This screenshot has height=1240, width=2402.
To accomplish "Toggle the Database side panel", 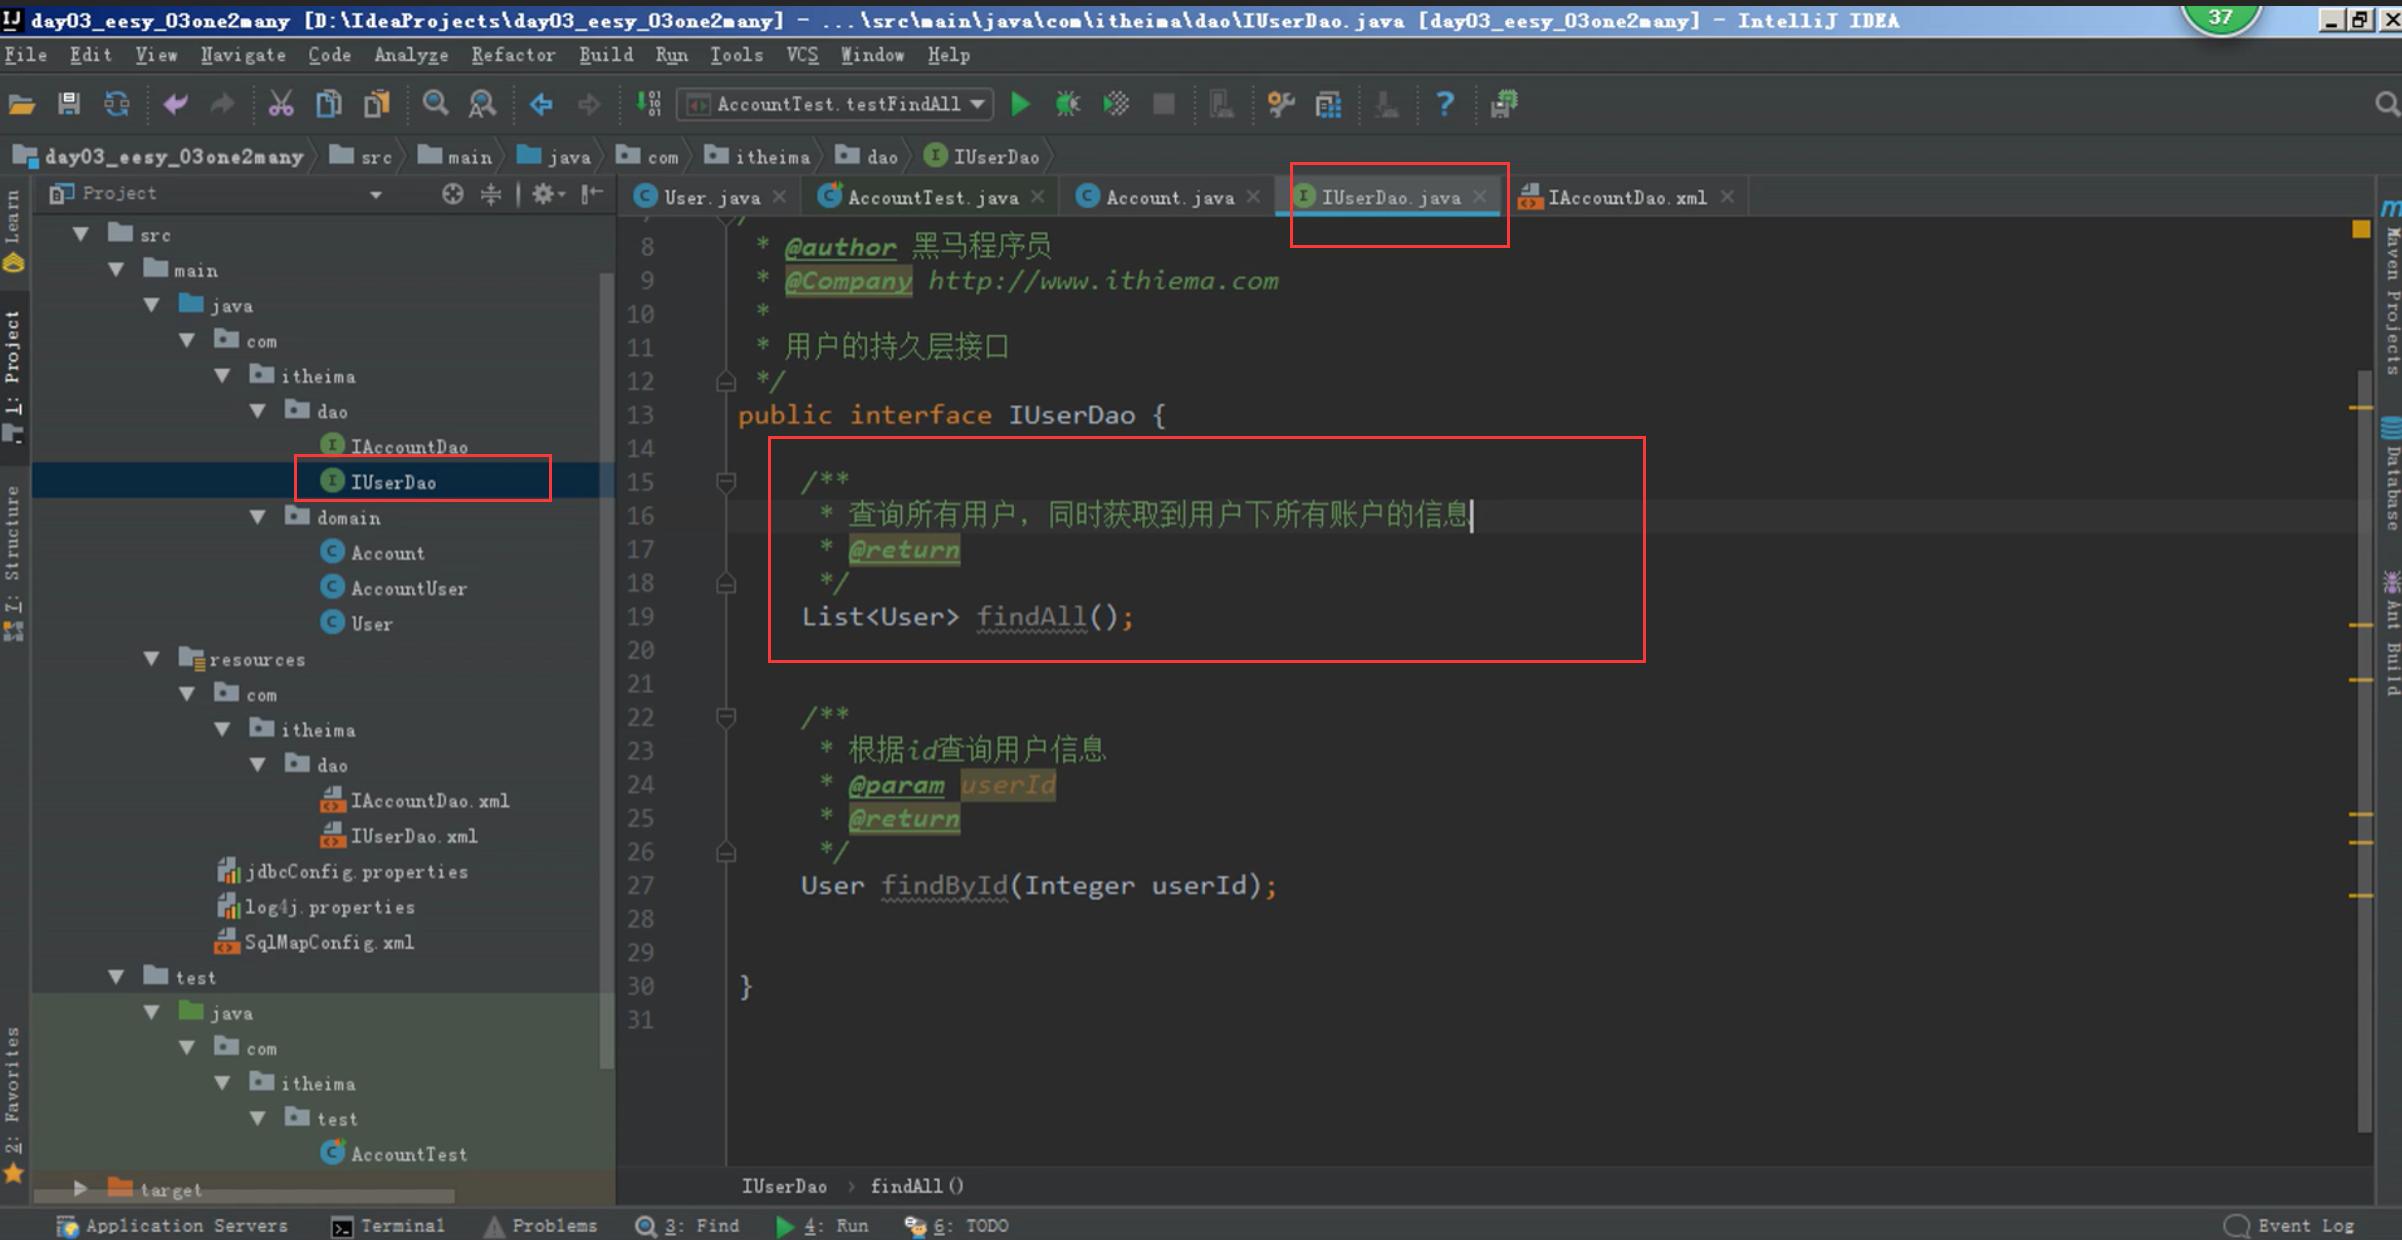I will pyautogui.click(x=2391, y=475).
